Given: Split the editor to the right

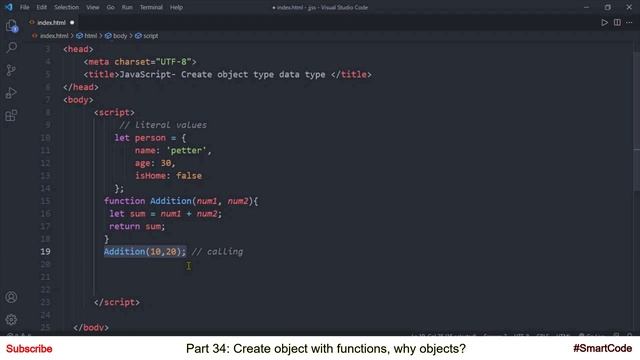Looking at the screenshot, I should [x=617, y=22].
